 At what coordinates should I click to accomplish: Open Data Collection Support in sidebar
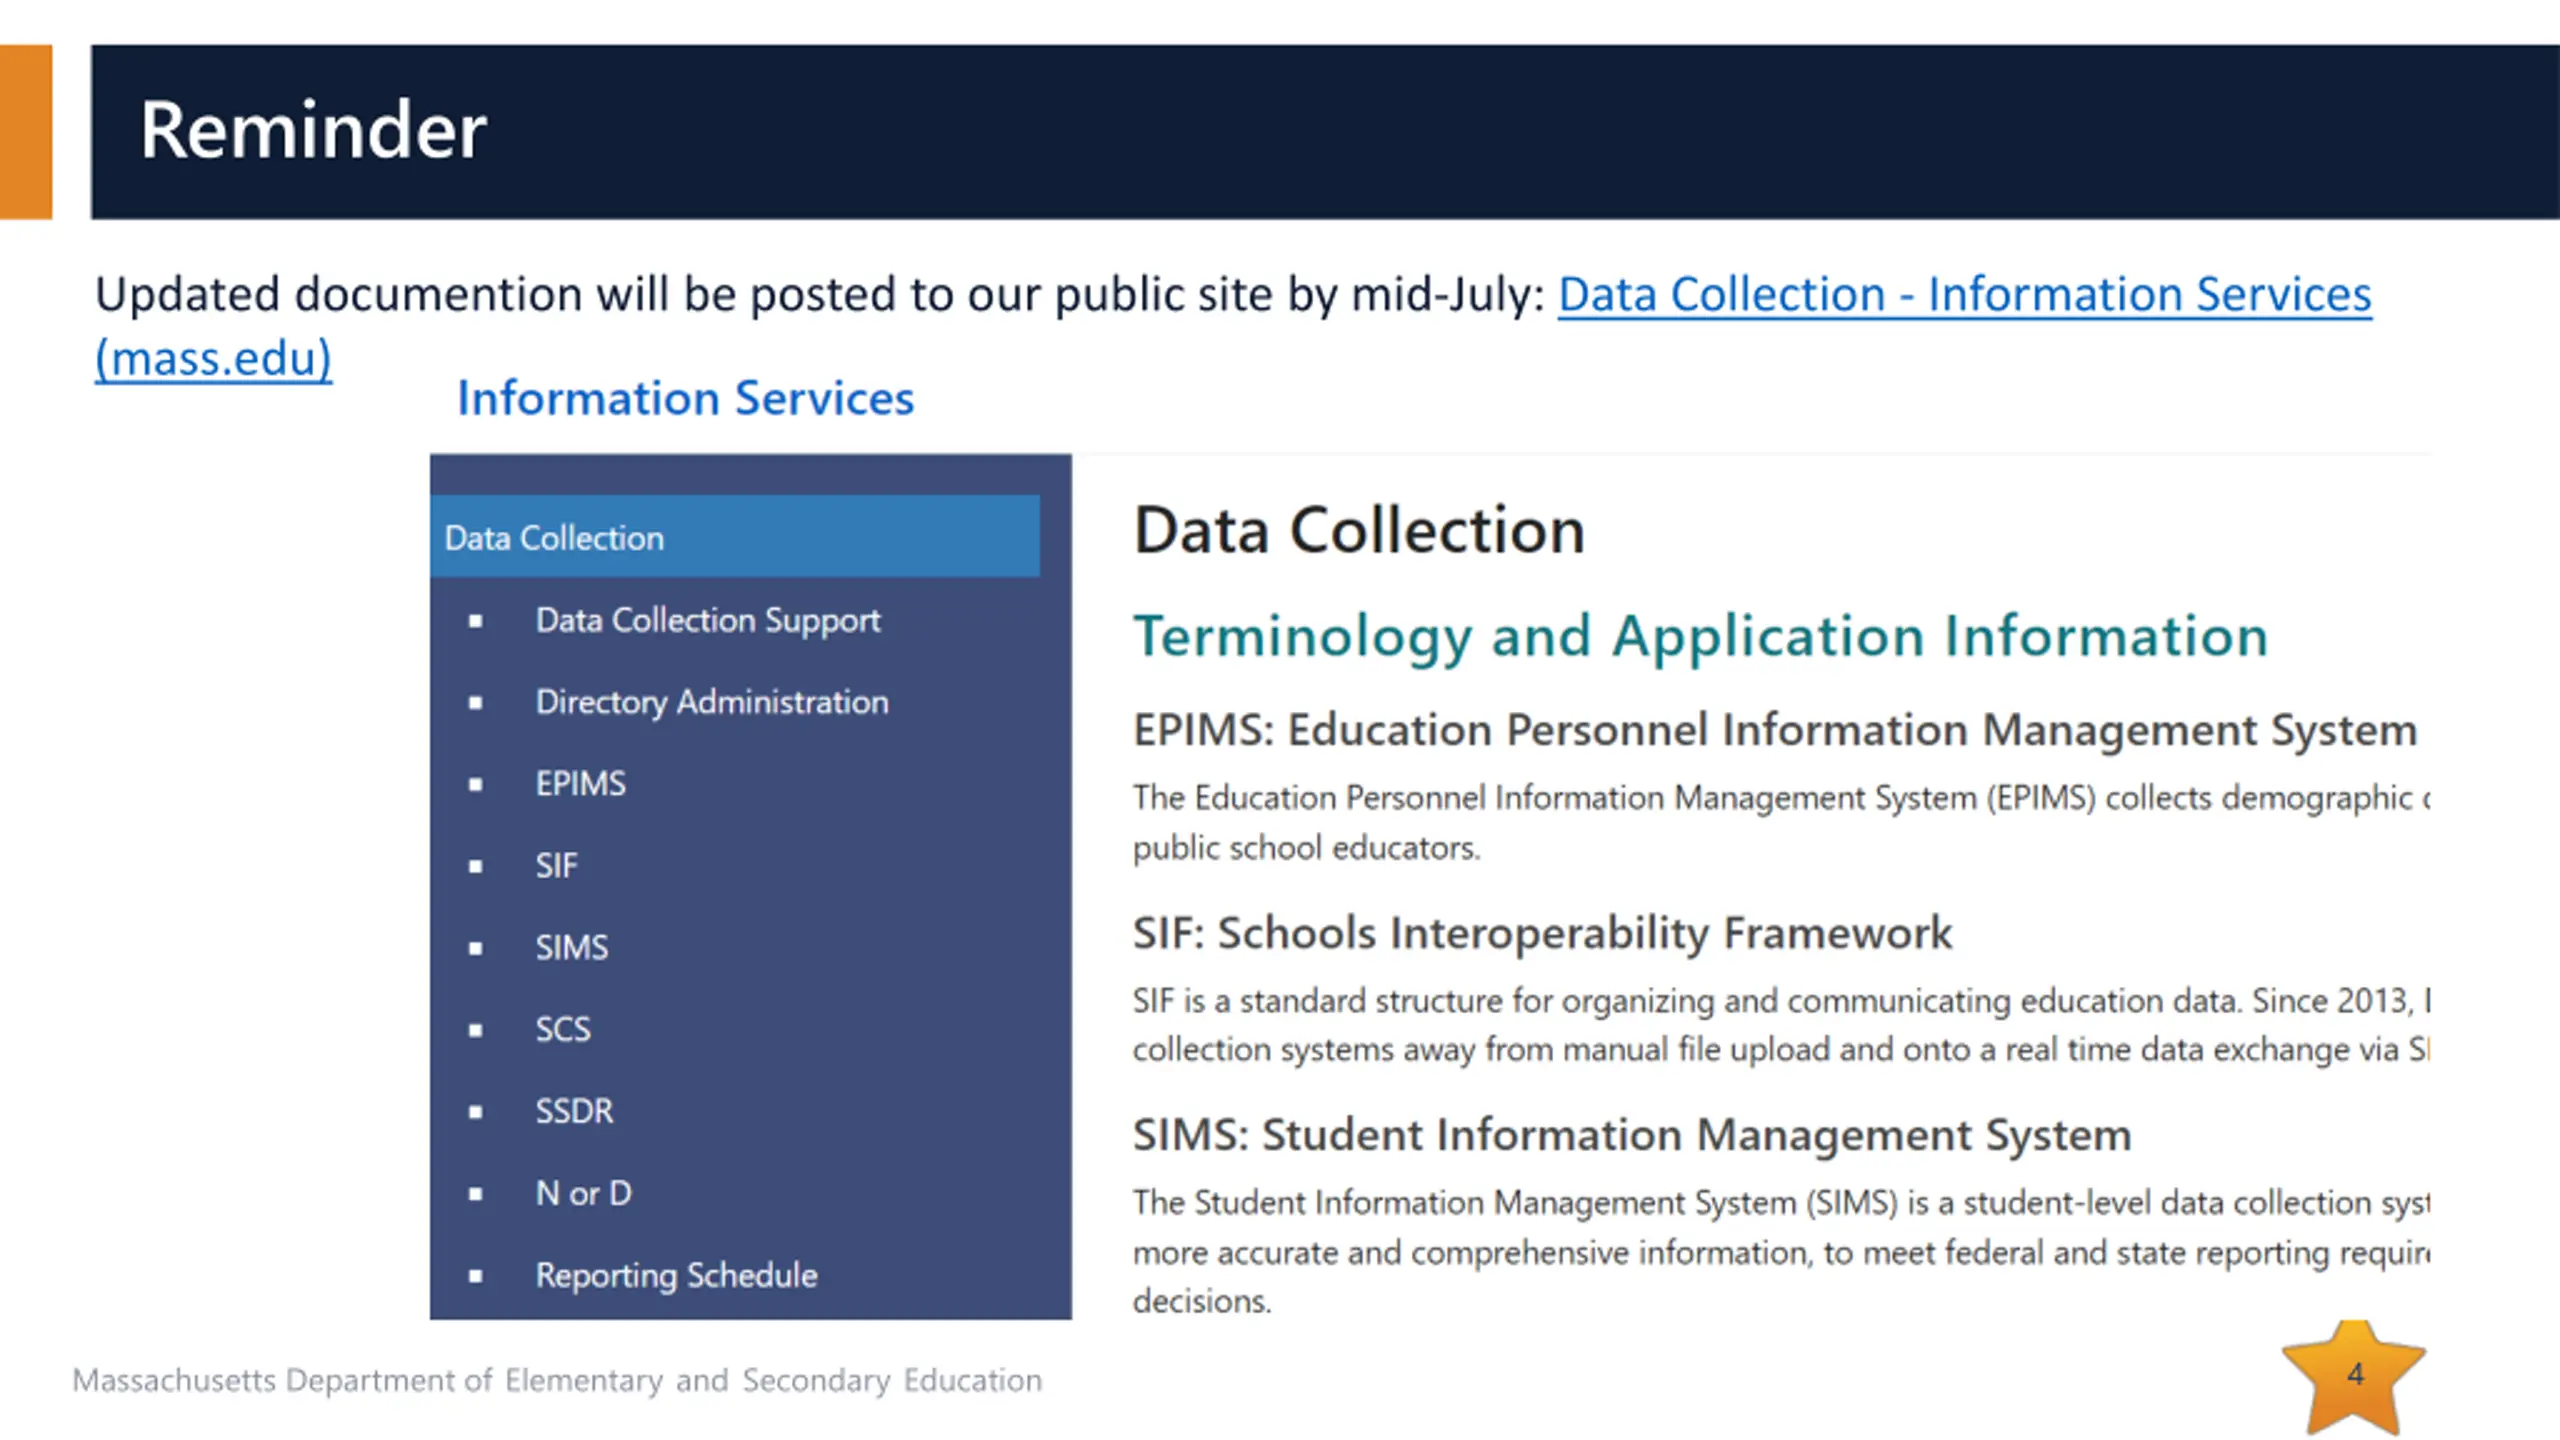click(707, 620)
